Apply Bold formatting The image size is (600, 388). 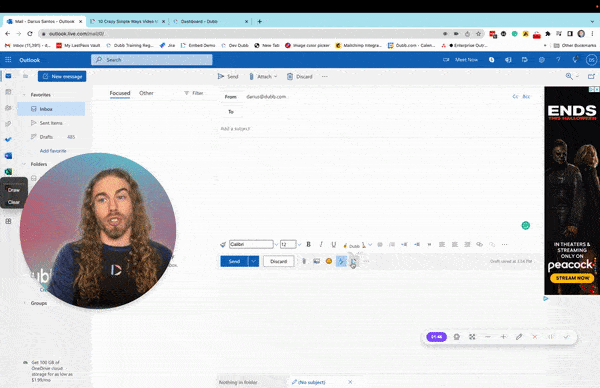point(308,244)
